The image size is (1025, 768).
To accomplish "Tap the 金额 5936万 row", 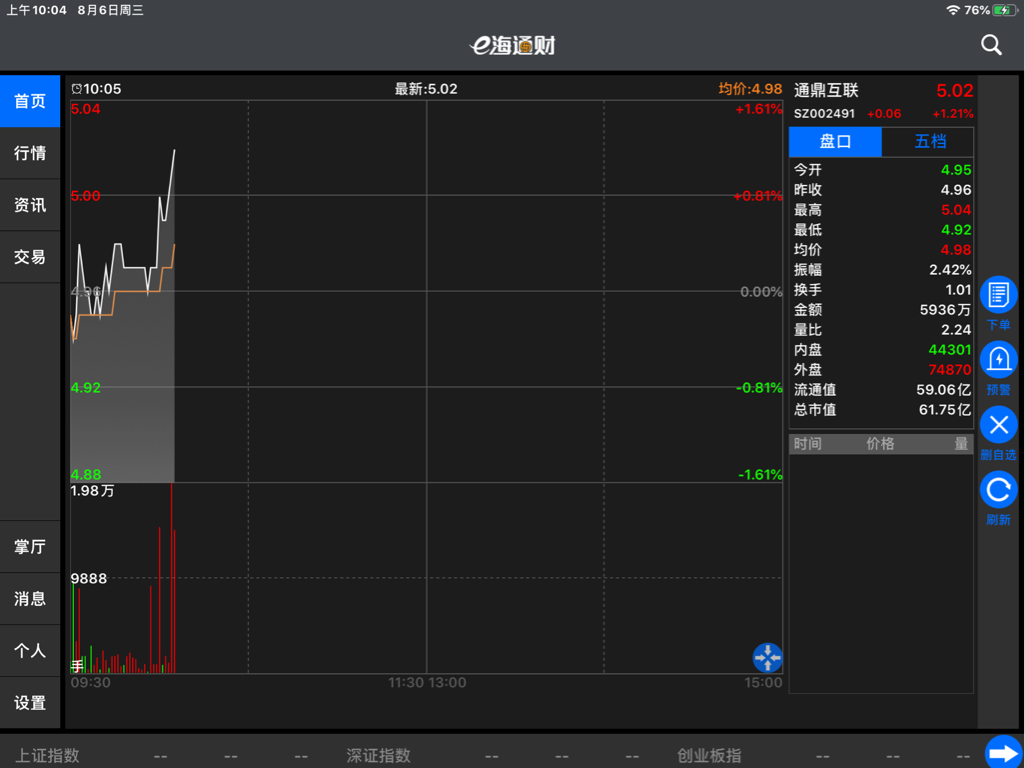I will (882, 310).
